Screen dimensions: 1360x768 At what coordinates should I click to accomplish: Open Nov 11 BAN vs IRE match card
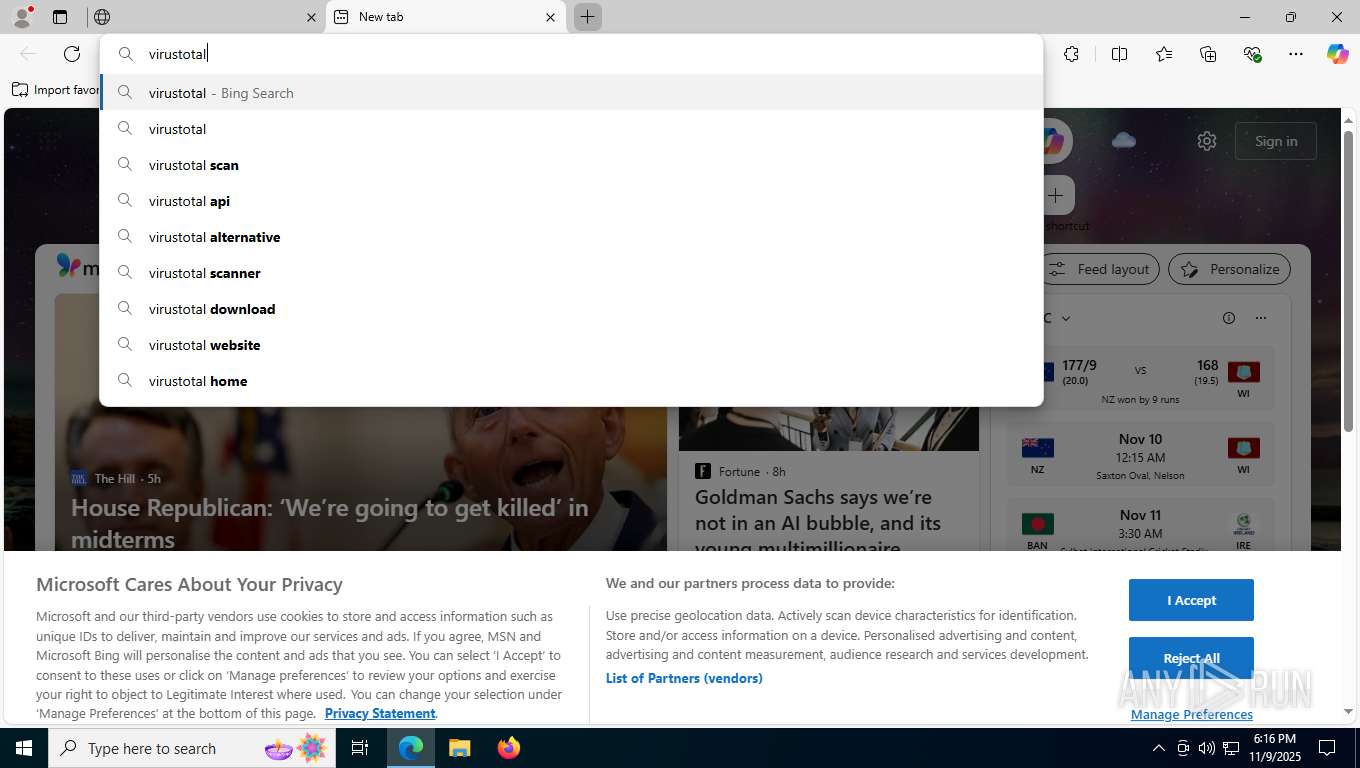(1140, 526)
